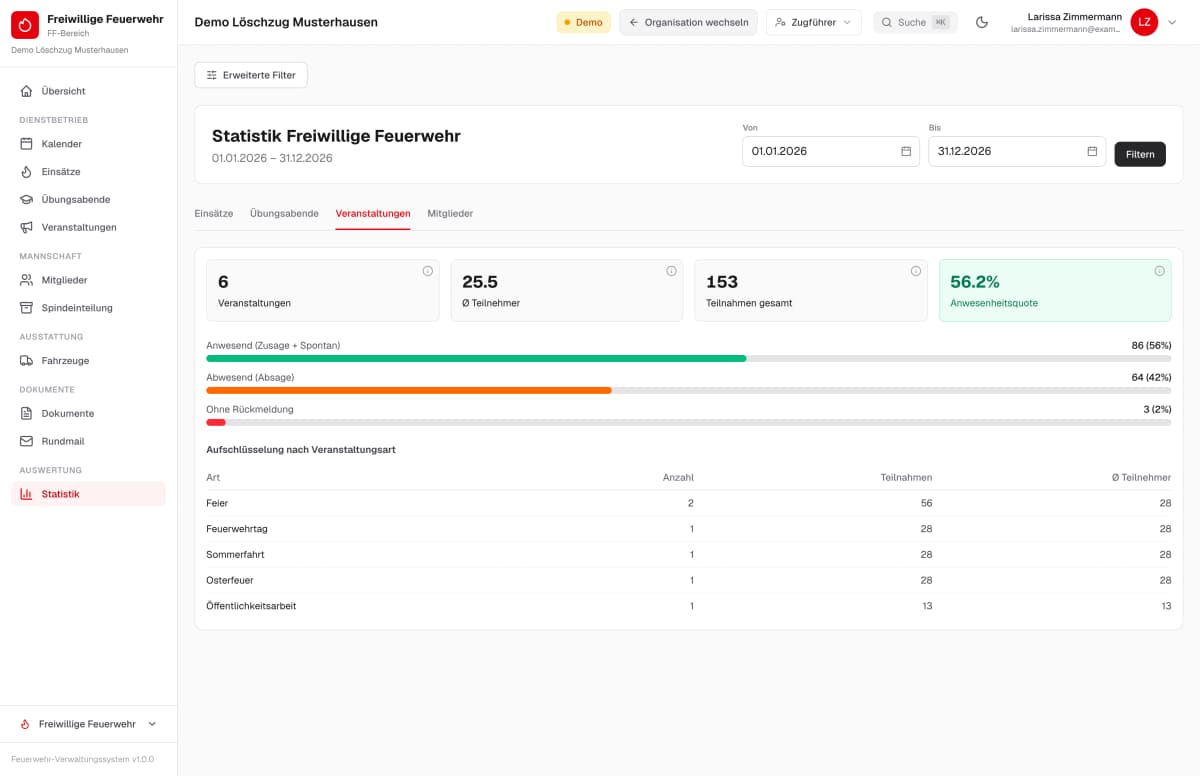Expand Freiwillige Feuerwehr switcher at sidebar bottom

[x=88, y=724]
